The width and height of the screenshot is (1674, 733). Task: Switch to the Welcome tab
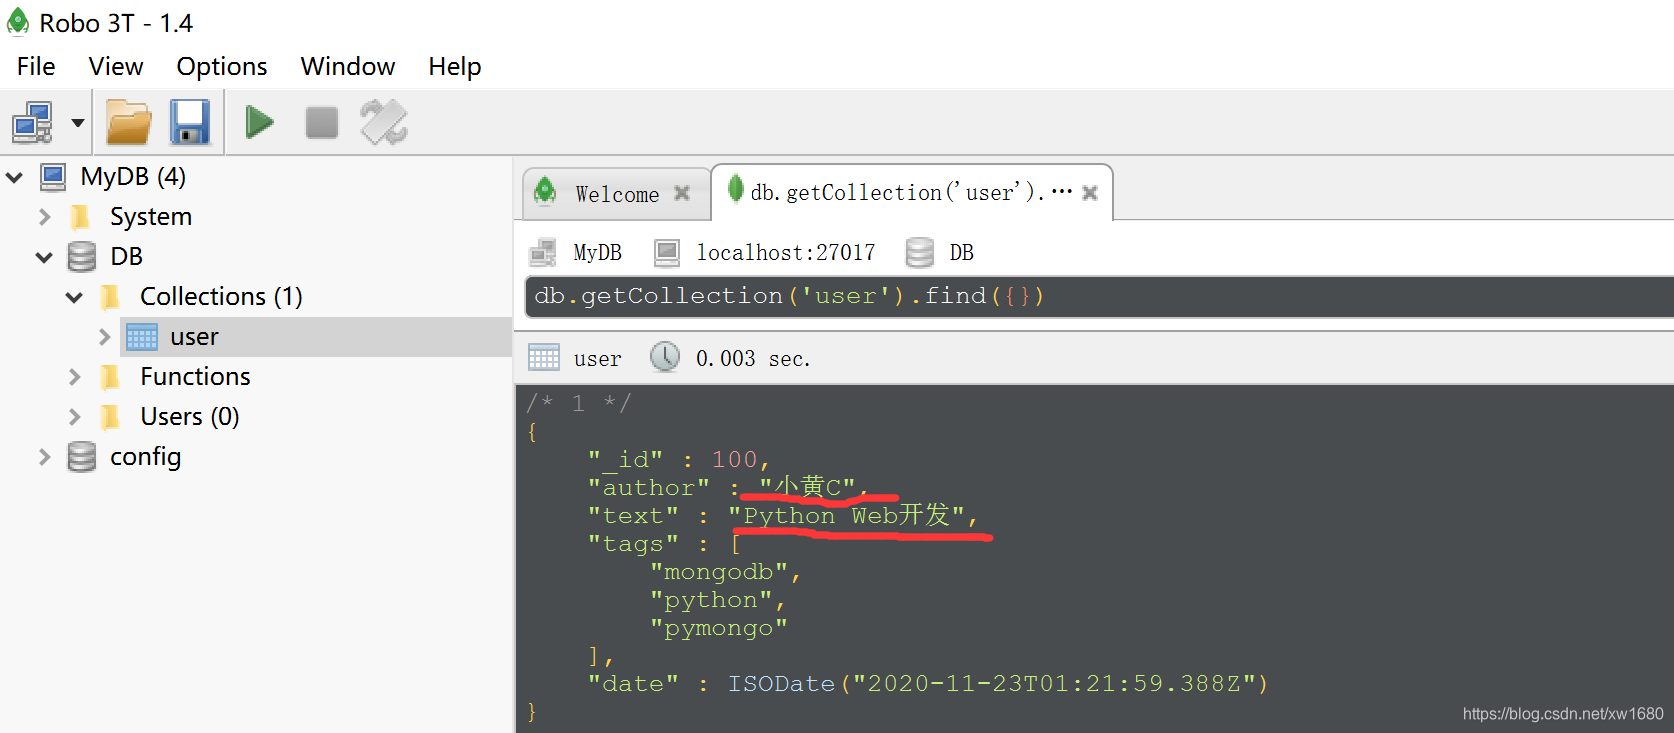tap(617, 193)
